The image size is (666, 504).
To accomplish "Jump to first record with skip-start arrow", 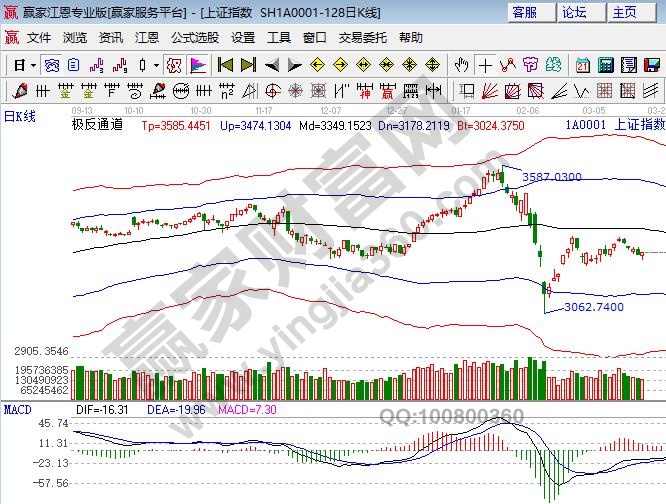I will click(x=225, y=65).
